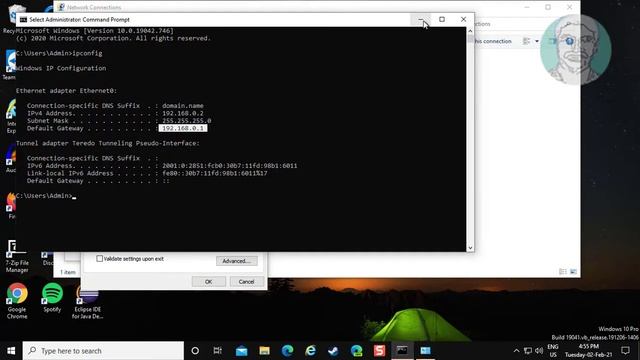The width and height of the screenshot is (640, 360).
Task: Switch to Network Connections taskbar item
Action: point(425,351)
